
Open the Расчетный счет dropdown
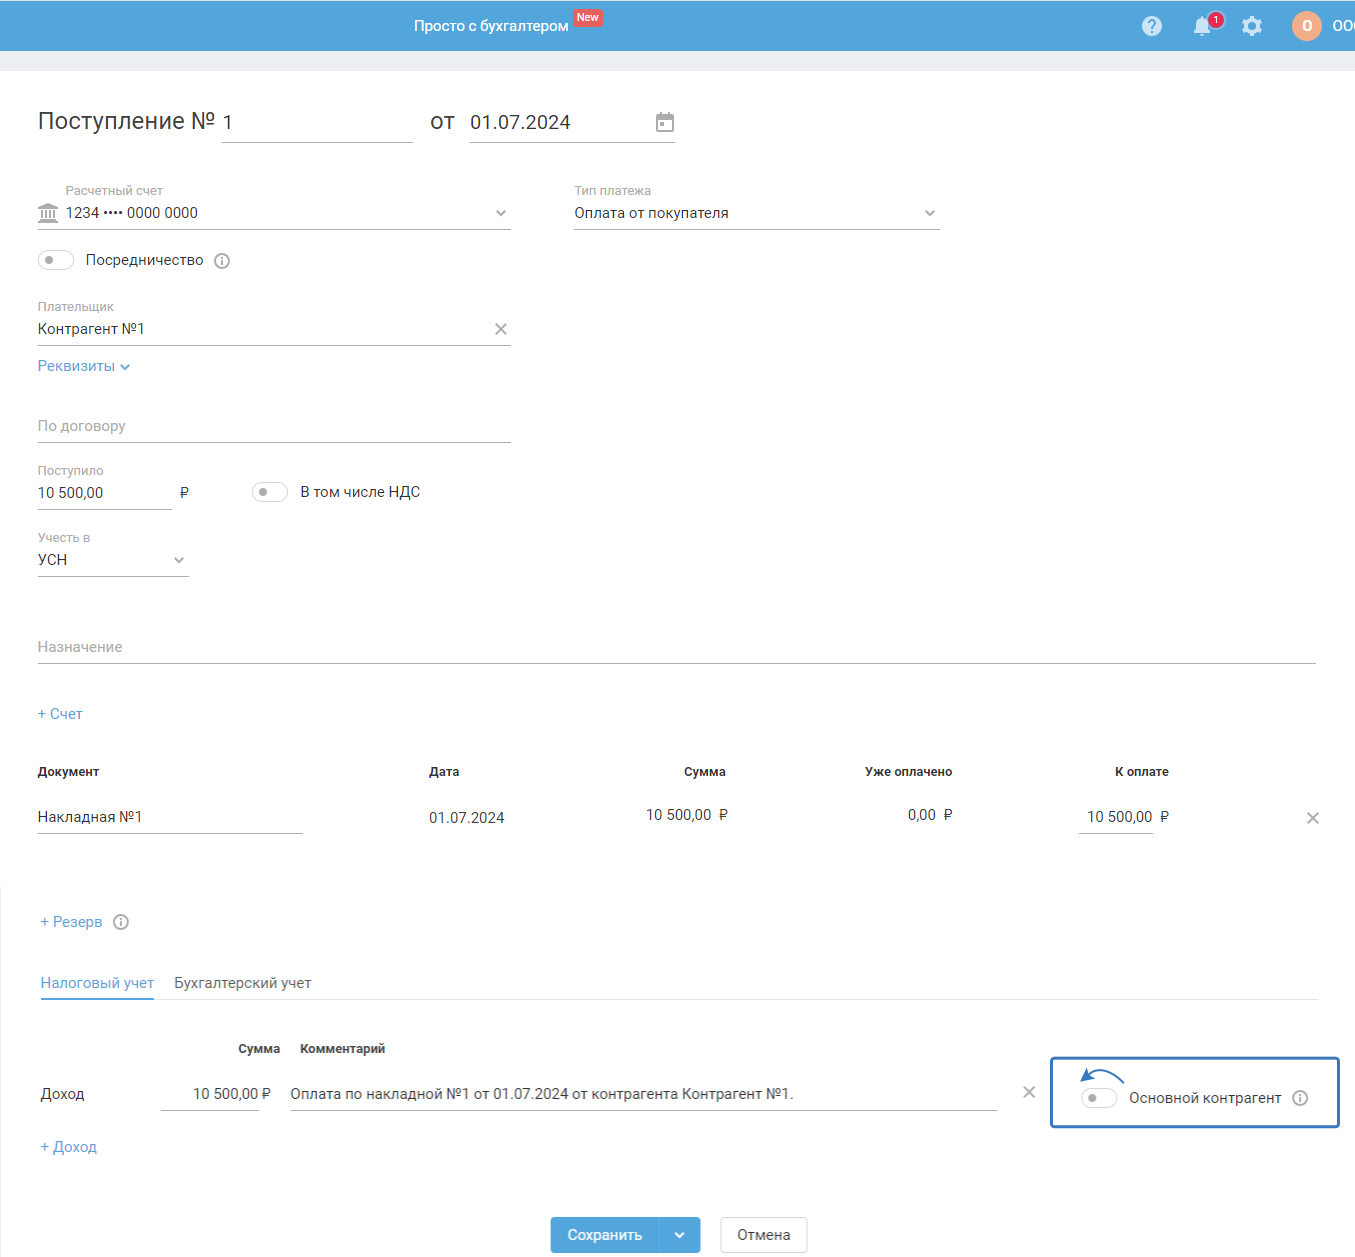click(x=501, y=213)
